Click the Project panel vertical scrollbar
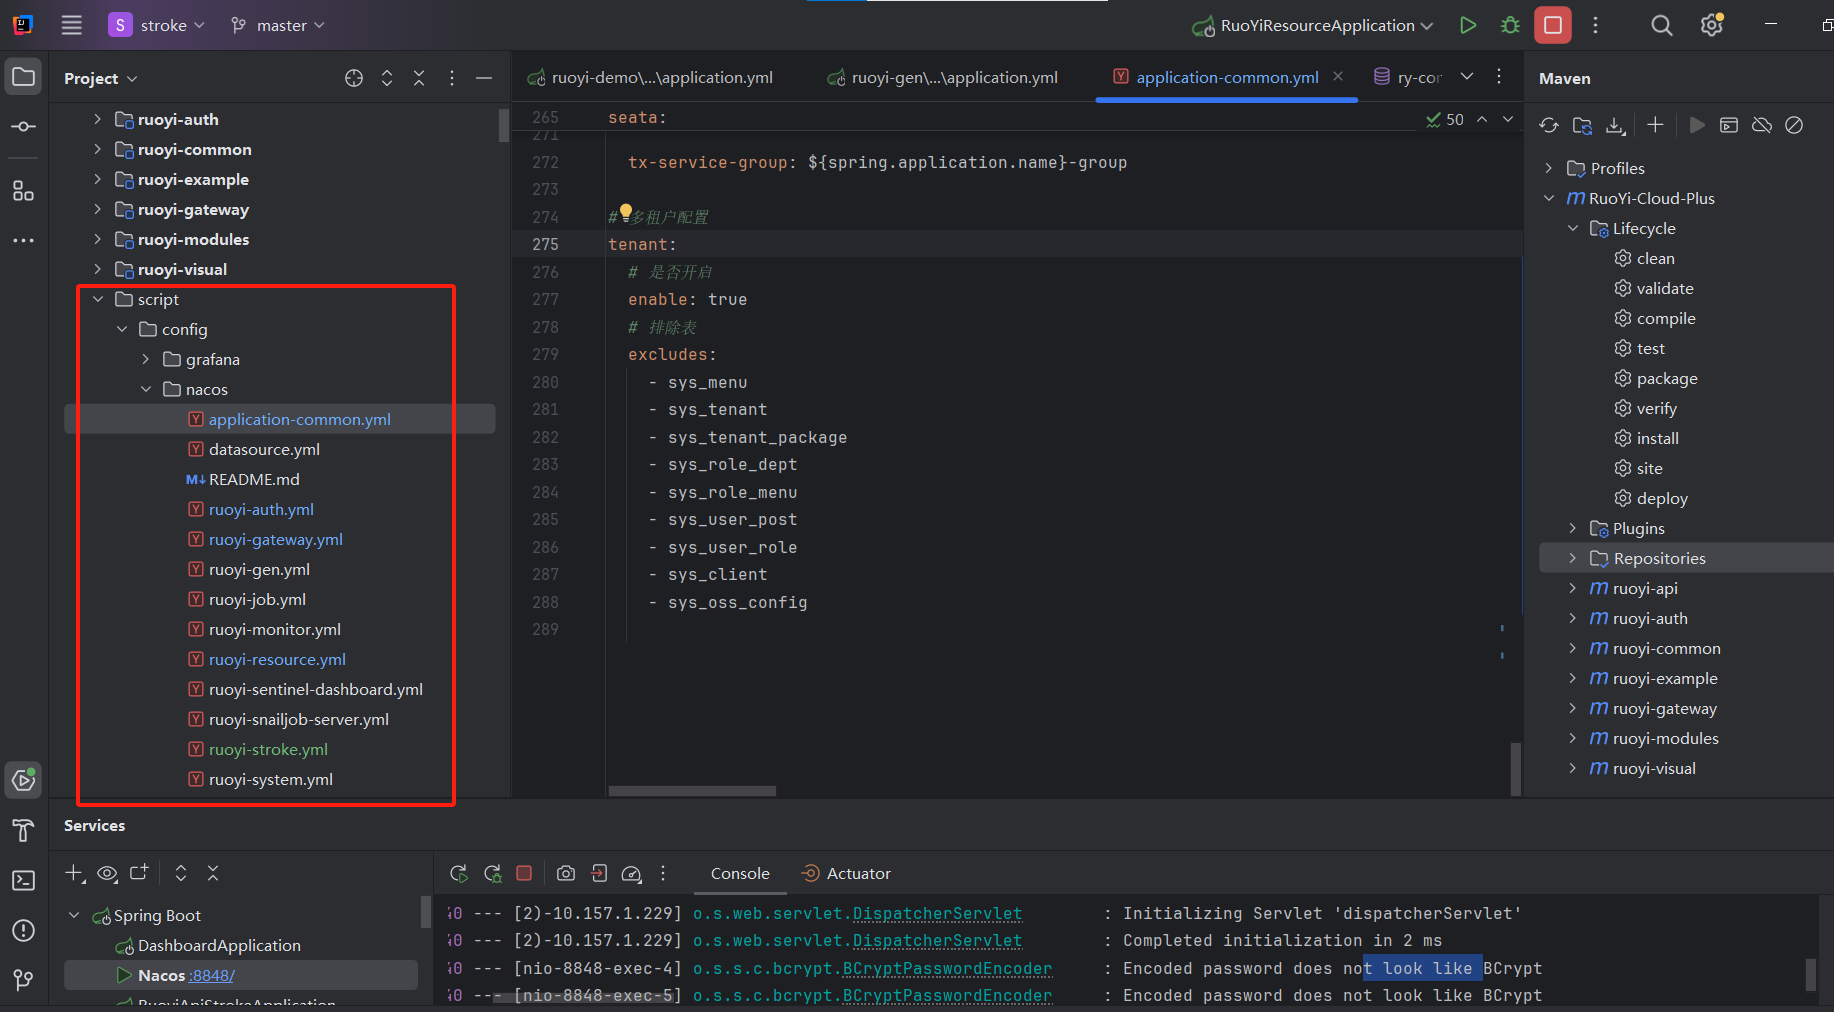The width and height of the screenshot is (1834, 1012). point(504,125)
